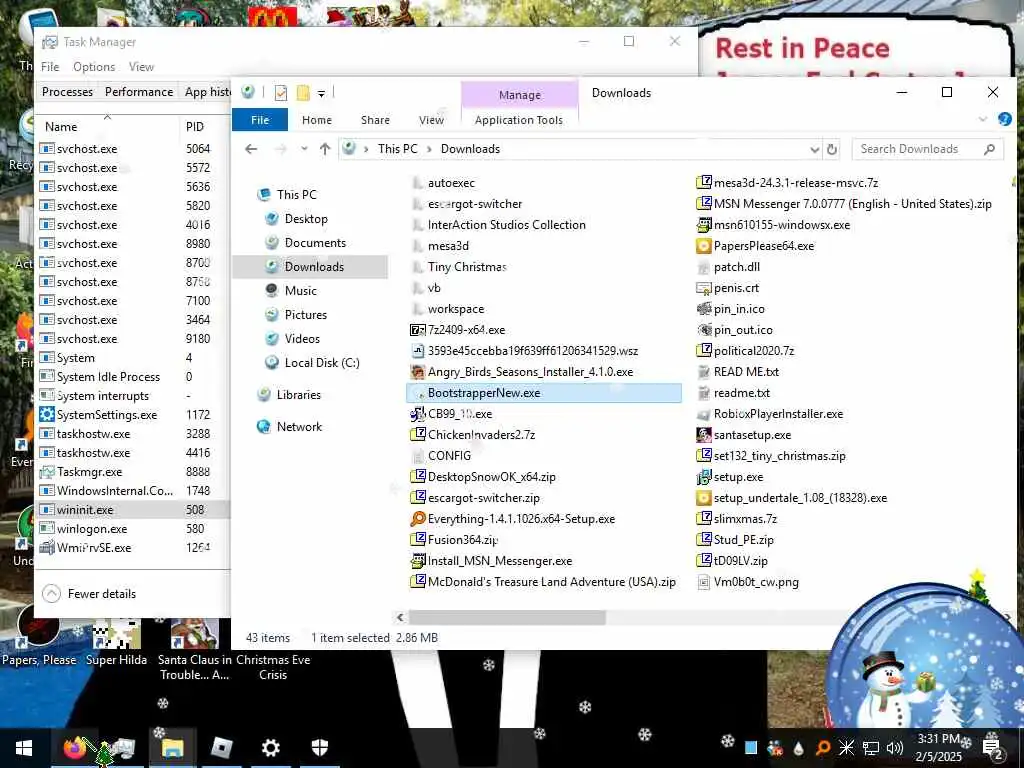Screen dimensions: 1024x768
Task: Open Windows Security shield on the taskbar
Action: [319, 748]
